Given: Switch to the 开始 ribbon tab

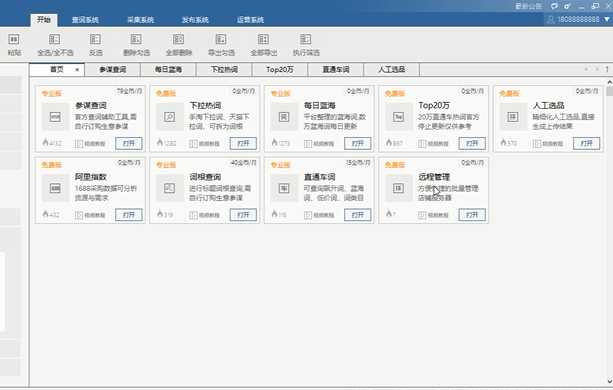Looking at the screenshot, I should click(44, 20).
